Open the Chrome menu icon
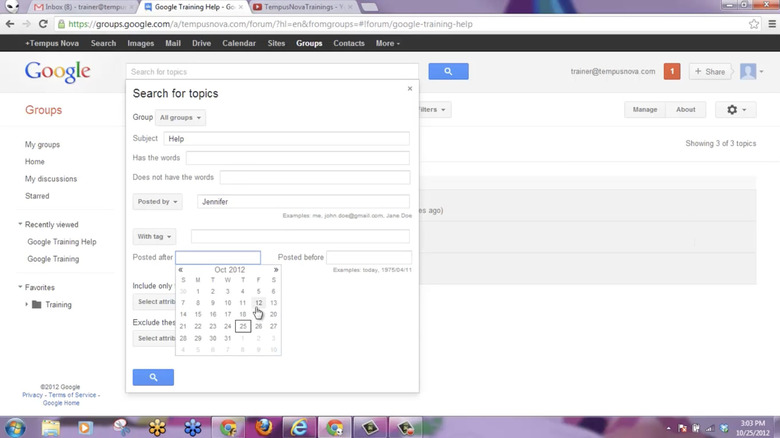 [772, 24]
